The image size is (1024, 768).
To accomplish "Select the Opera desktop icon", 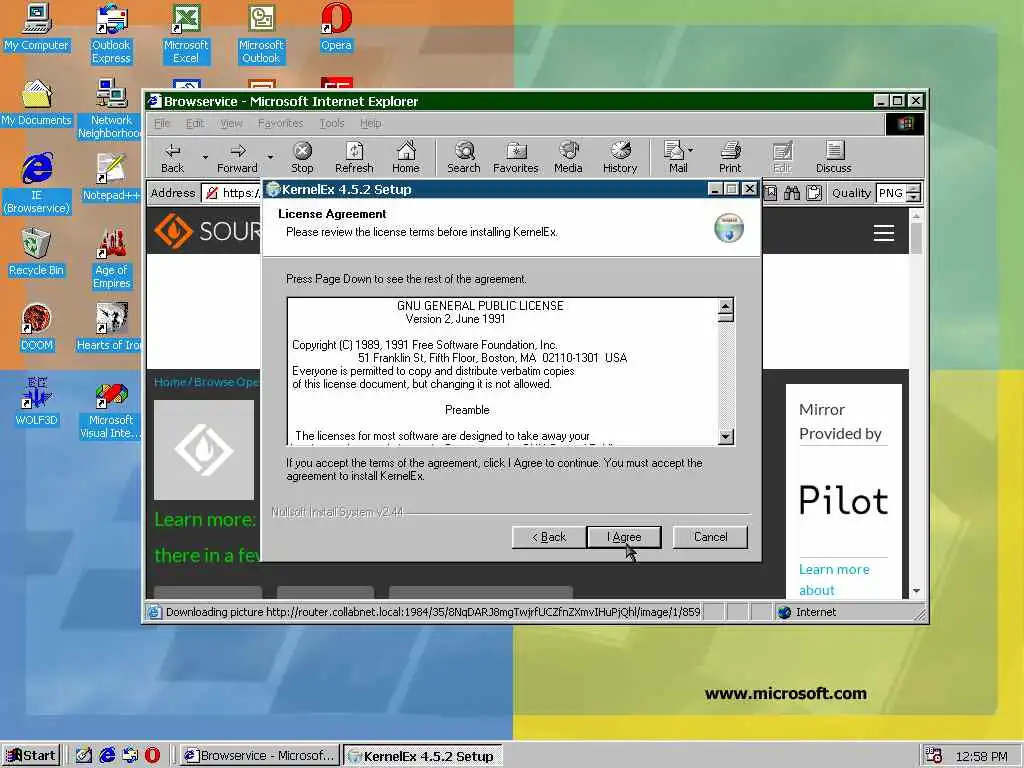I will [336, 28].
